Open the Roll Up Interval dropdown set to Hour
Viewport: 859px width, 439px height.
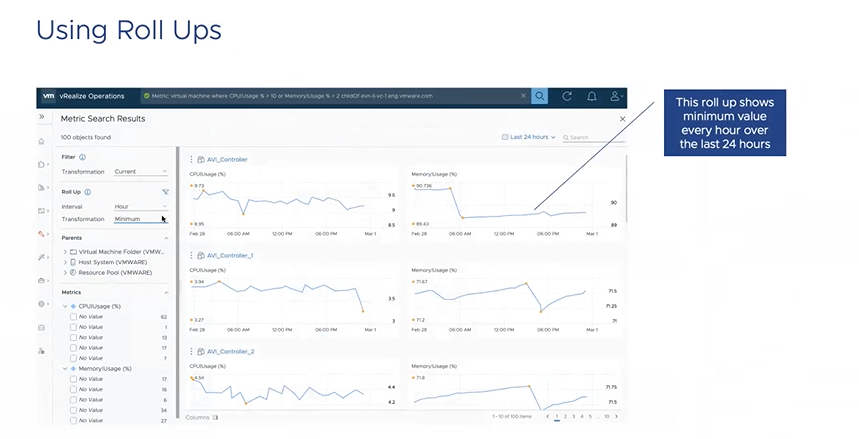click(140, 206)
